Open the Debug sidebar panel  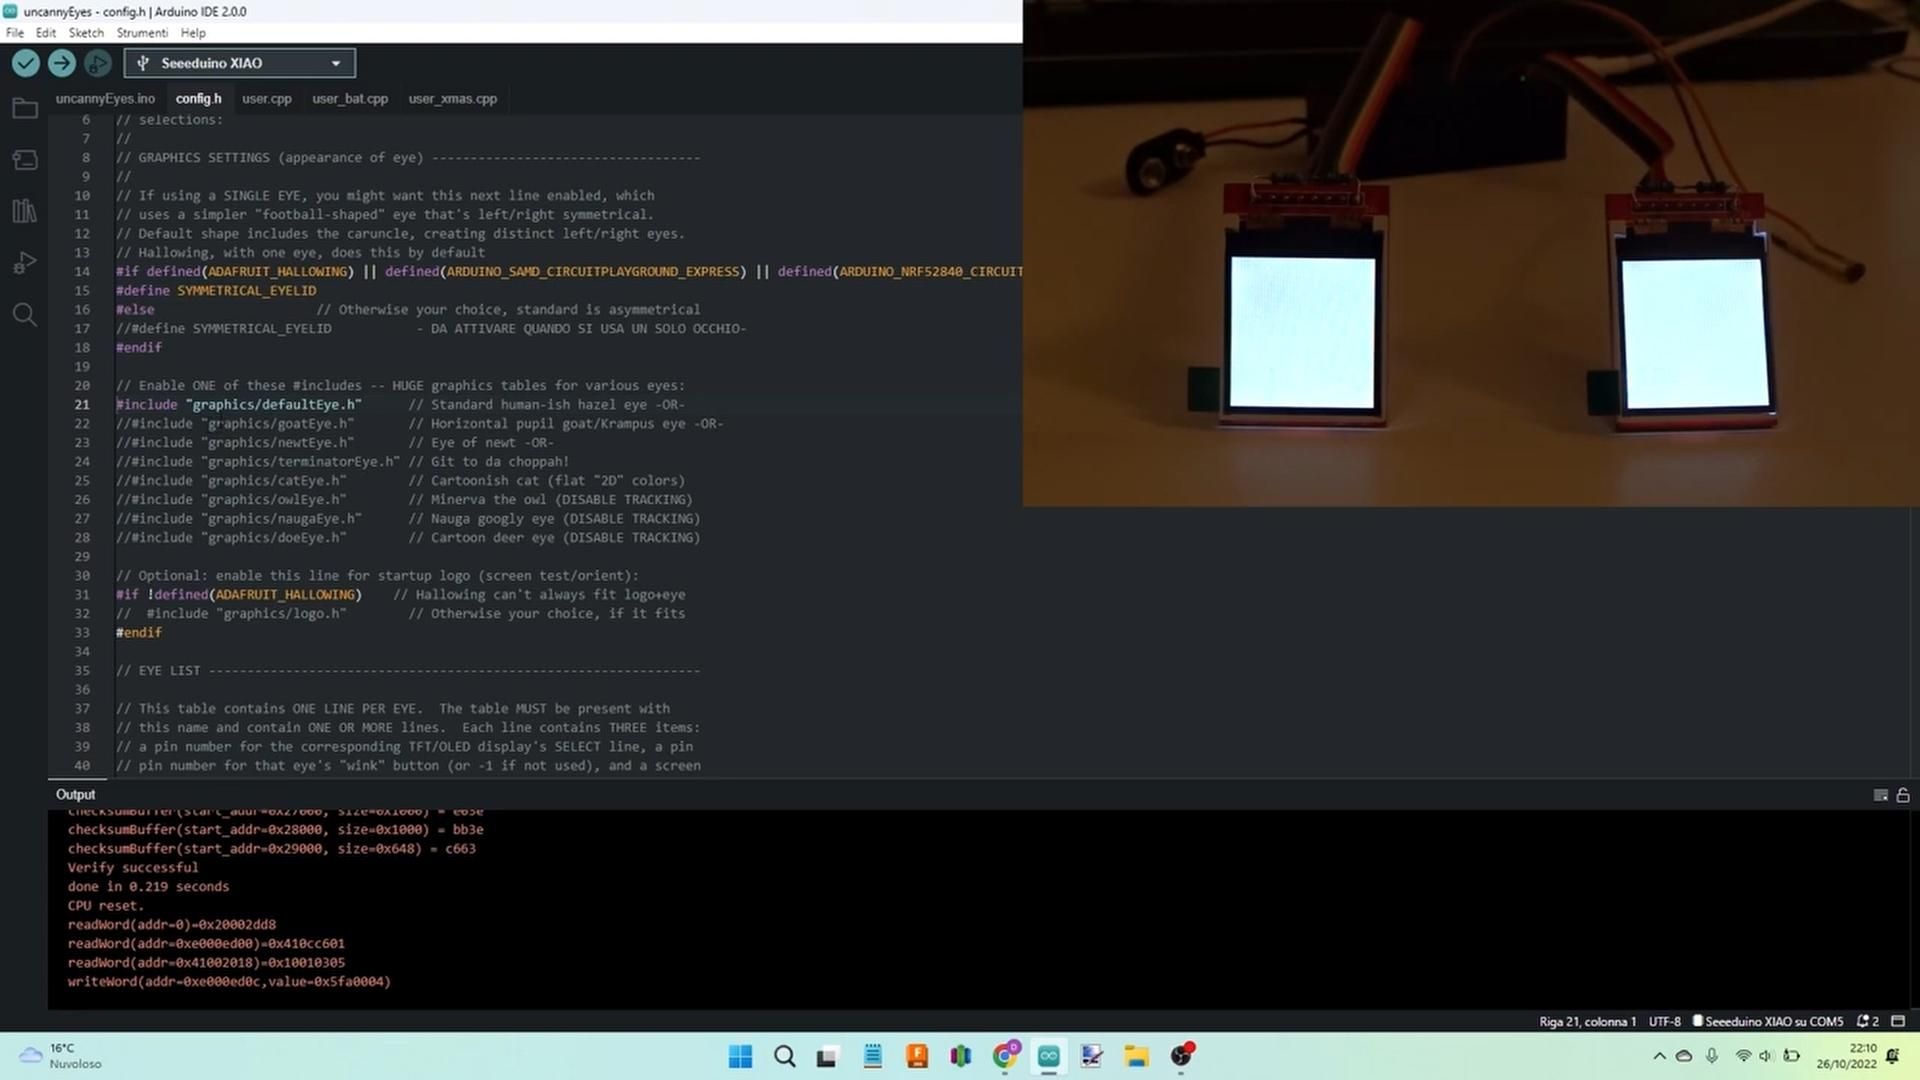point(25,263)
